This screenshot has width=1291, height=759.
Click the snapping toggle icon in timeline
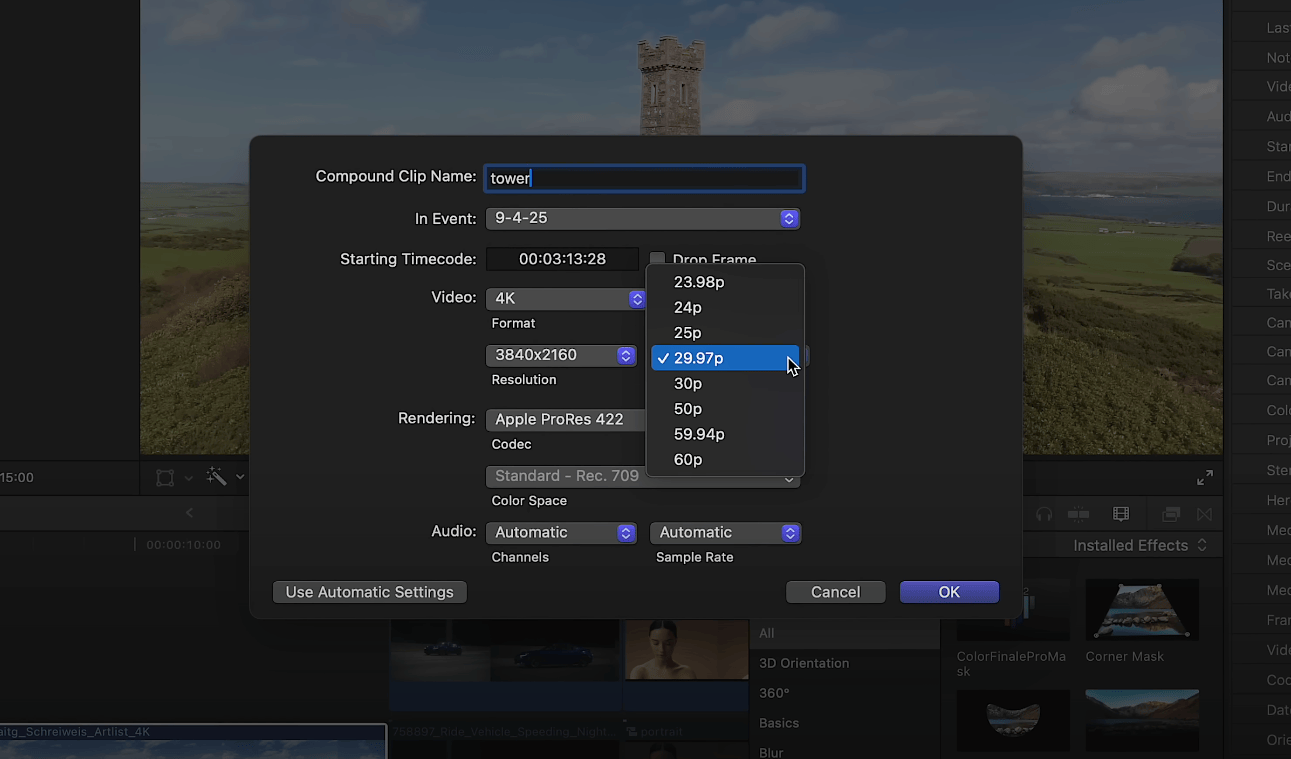click(x=1078, y=514)
